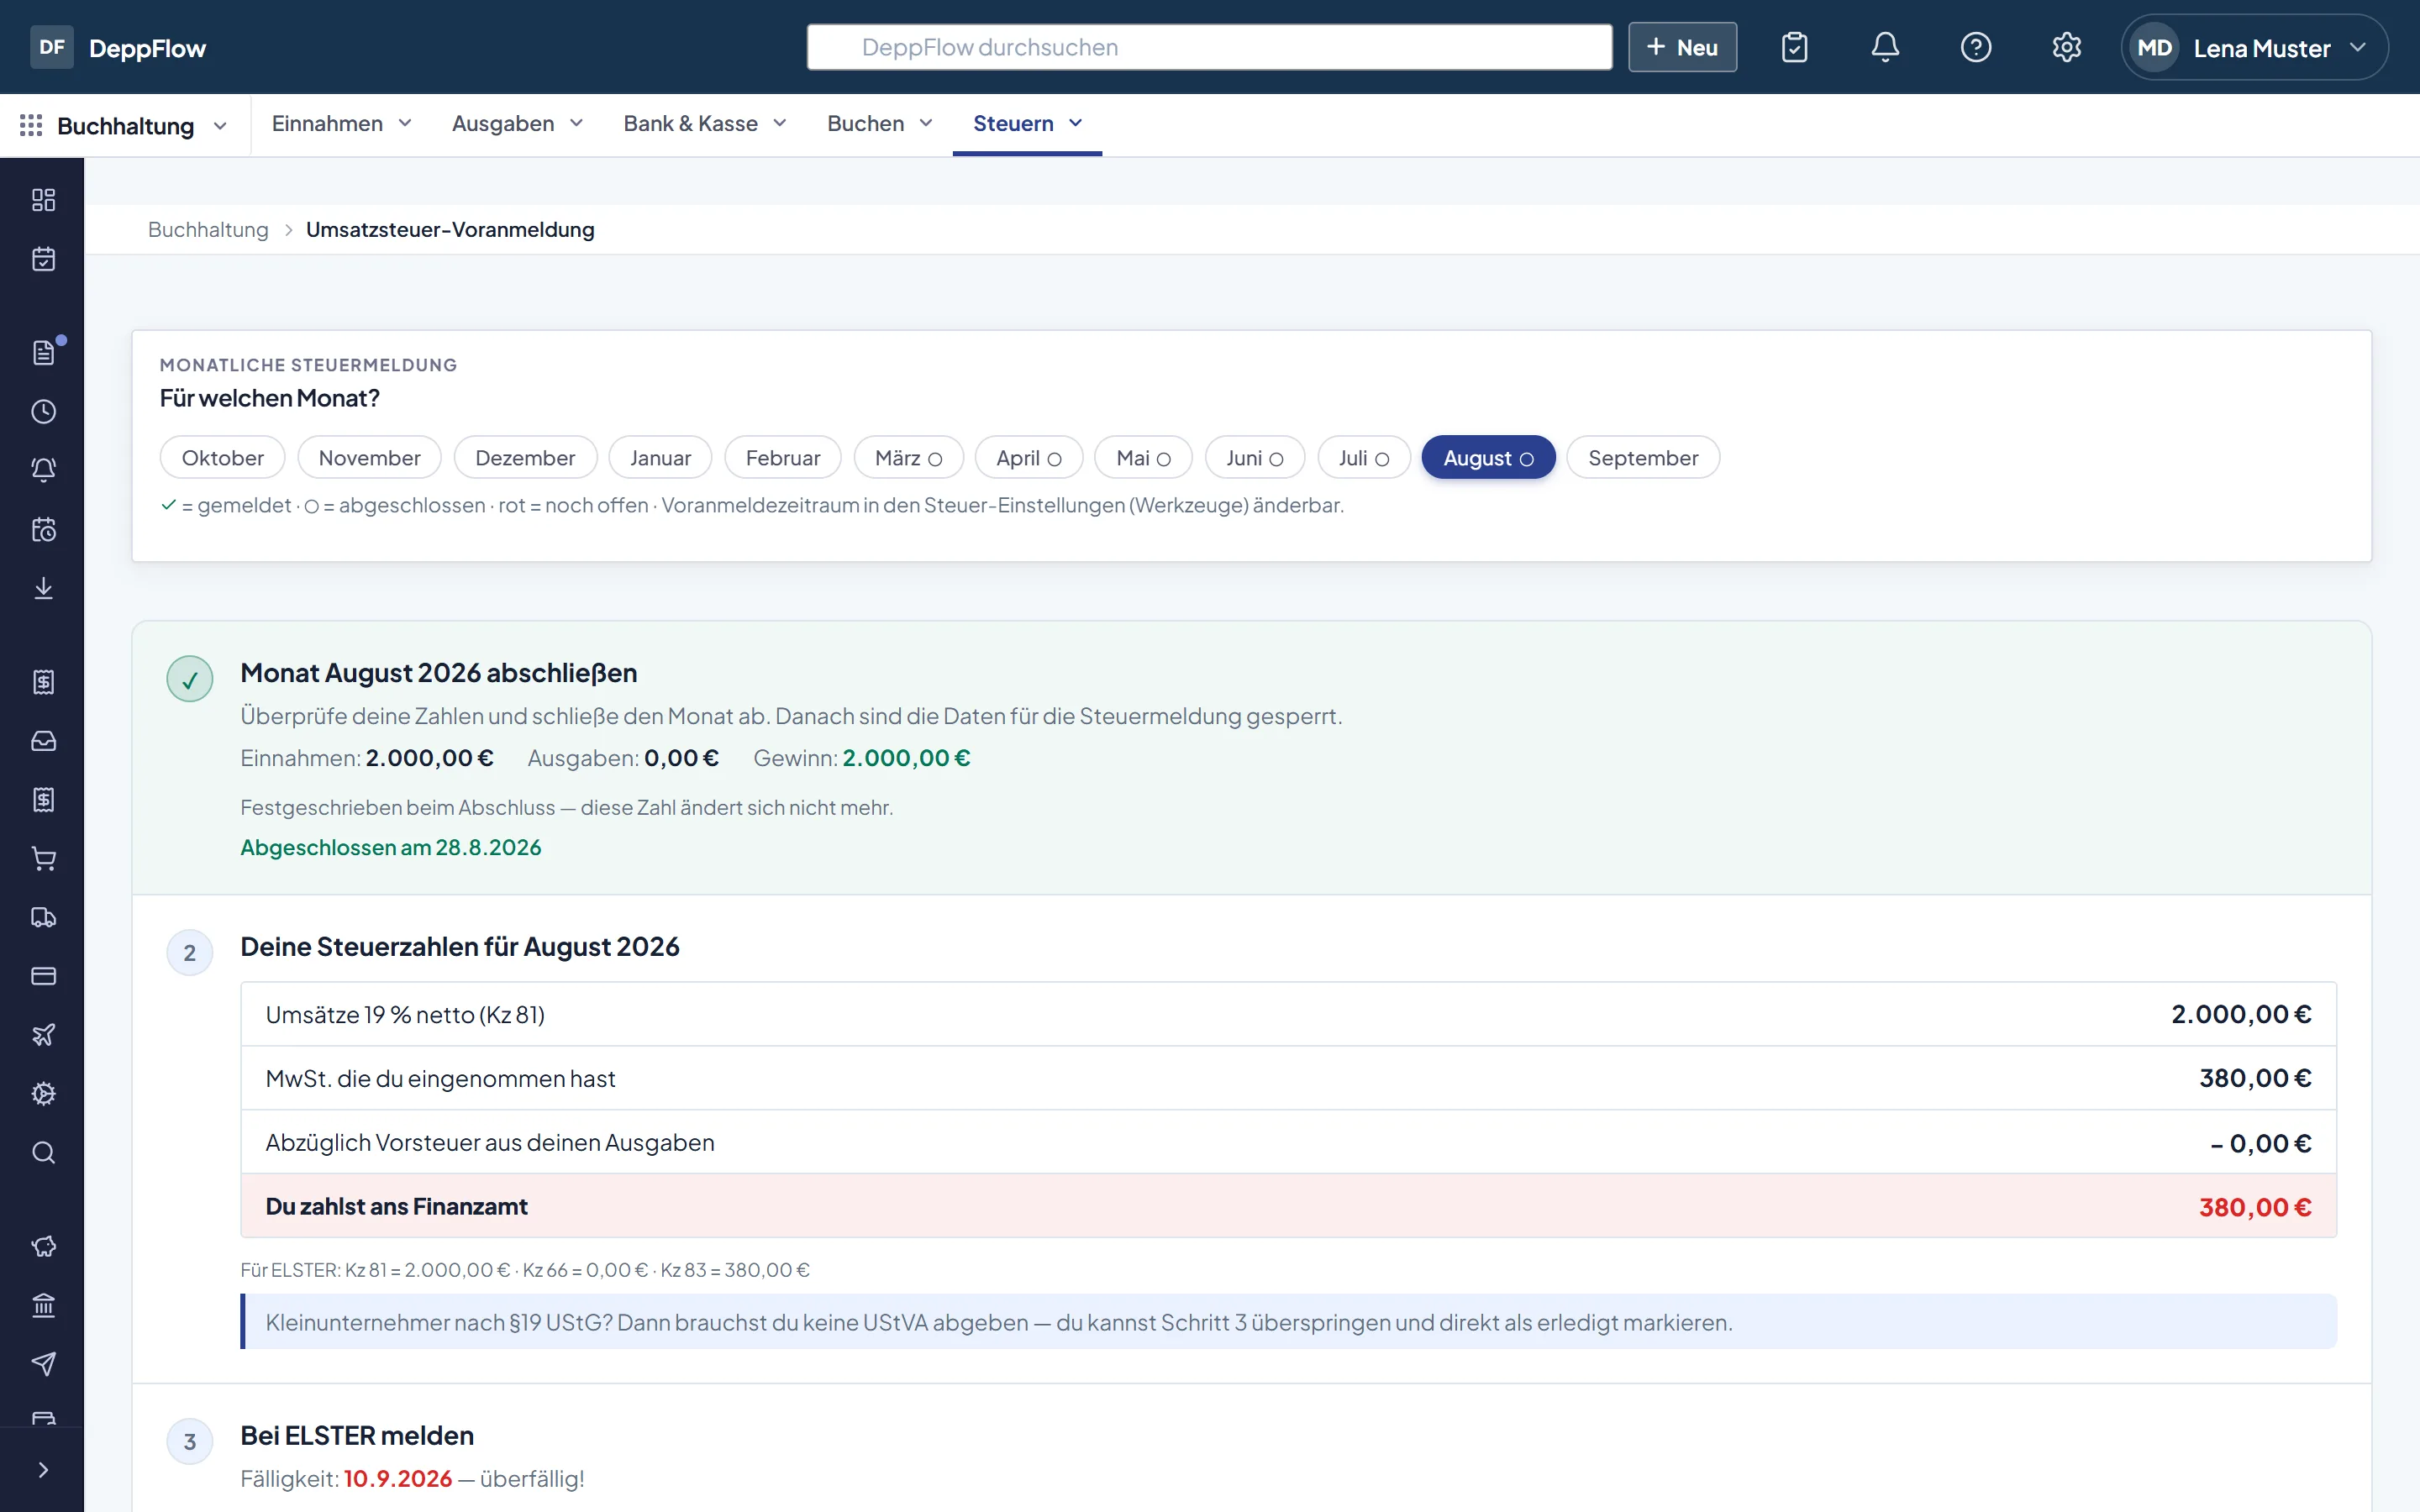Open the document icon with blue dot
Image resolution: width=2420 pixels, height=1512 pixels.
click(43, 352)
